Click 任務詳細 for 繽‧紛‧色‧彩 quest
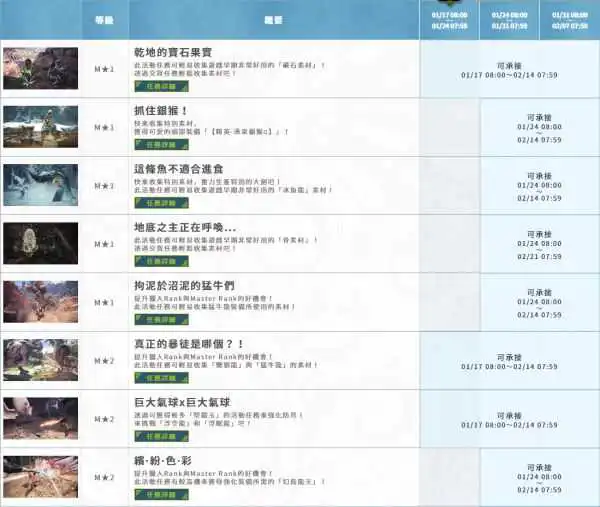This screenshot has height=507, width=600. [x=154, y=494]
